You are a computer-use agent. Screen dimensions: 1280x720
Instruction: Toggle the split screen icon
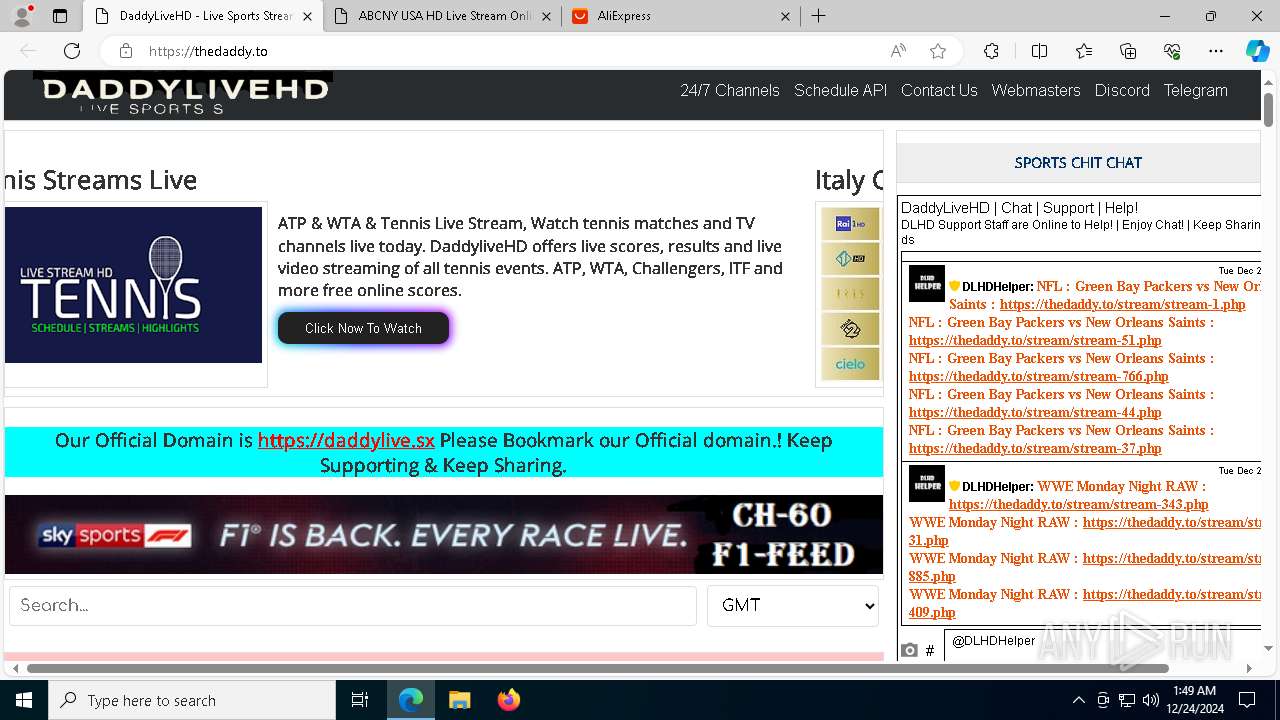click(x=1039, y=51)
